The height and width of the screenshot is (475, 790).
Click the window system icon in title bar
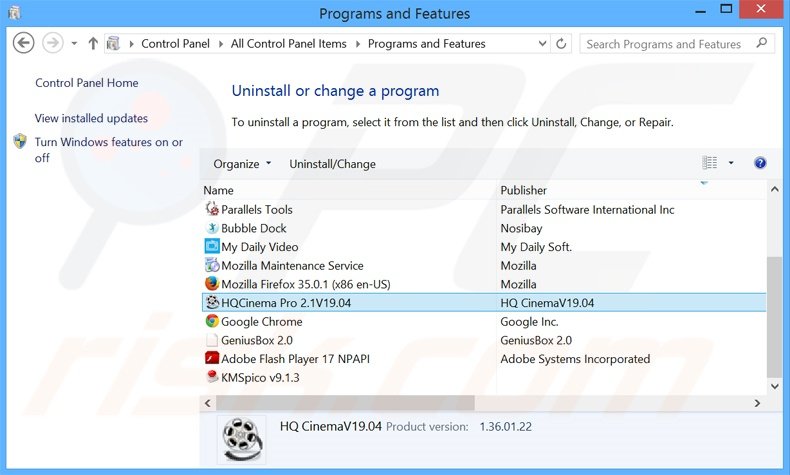(14, 12)
